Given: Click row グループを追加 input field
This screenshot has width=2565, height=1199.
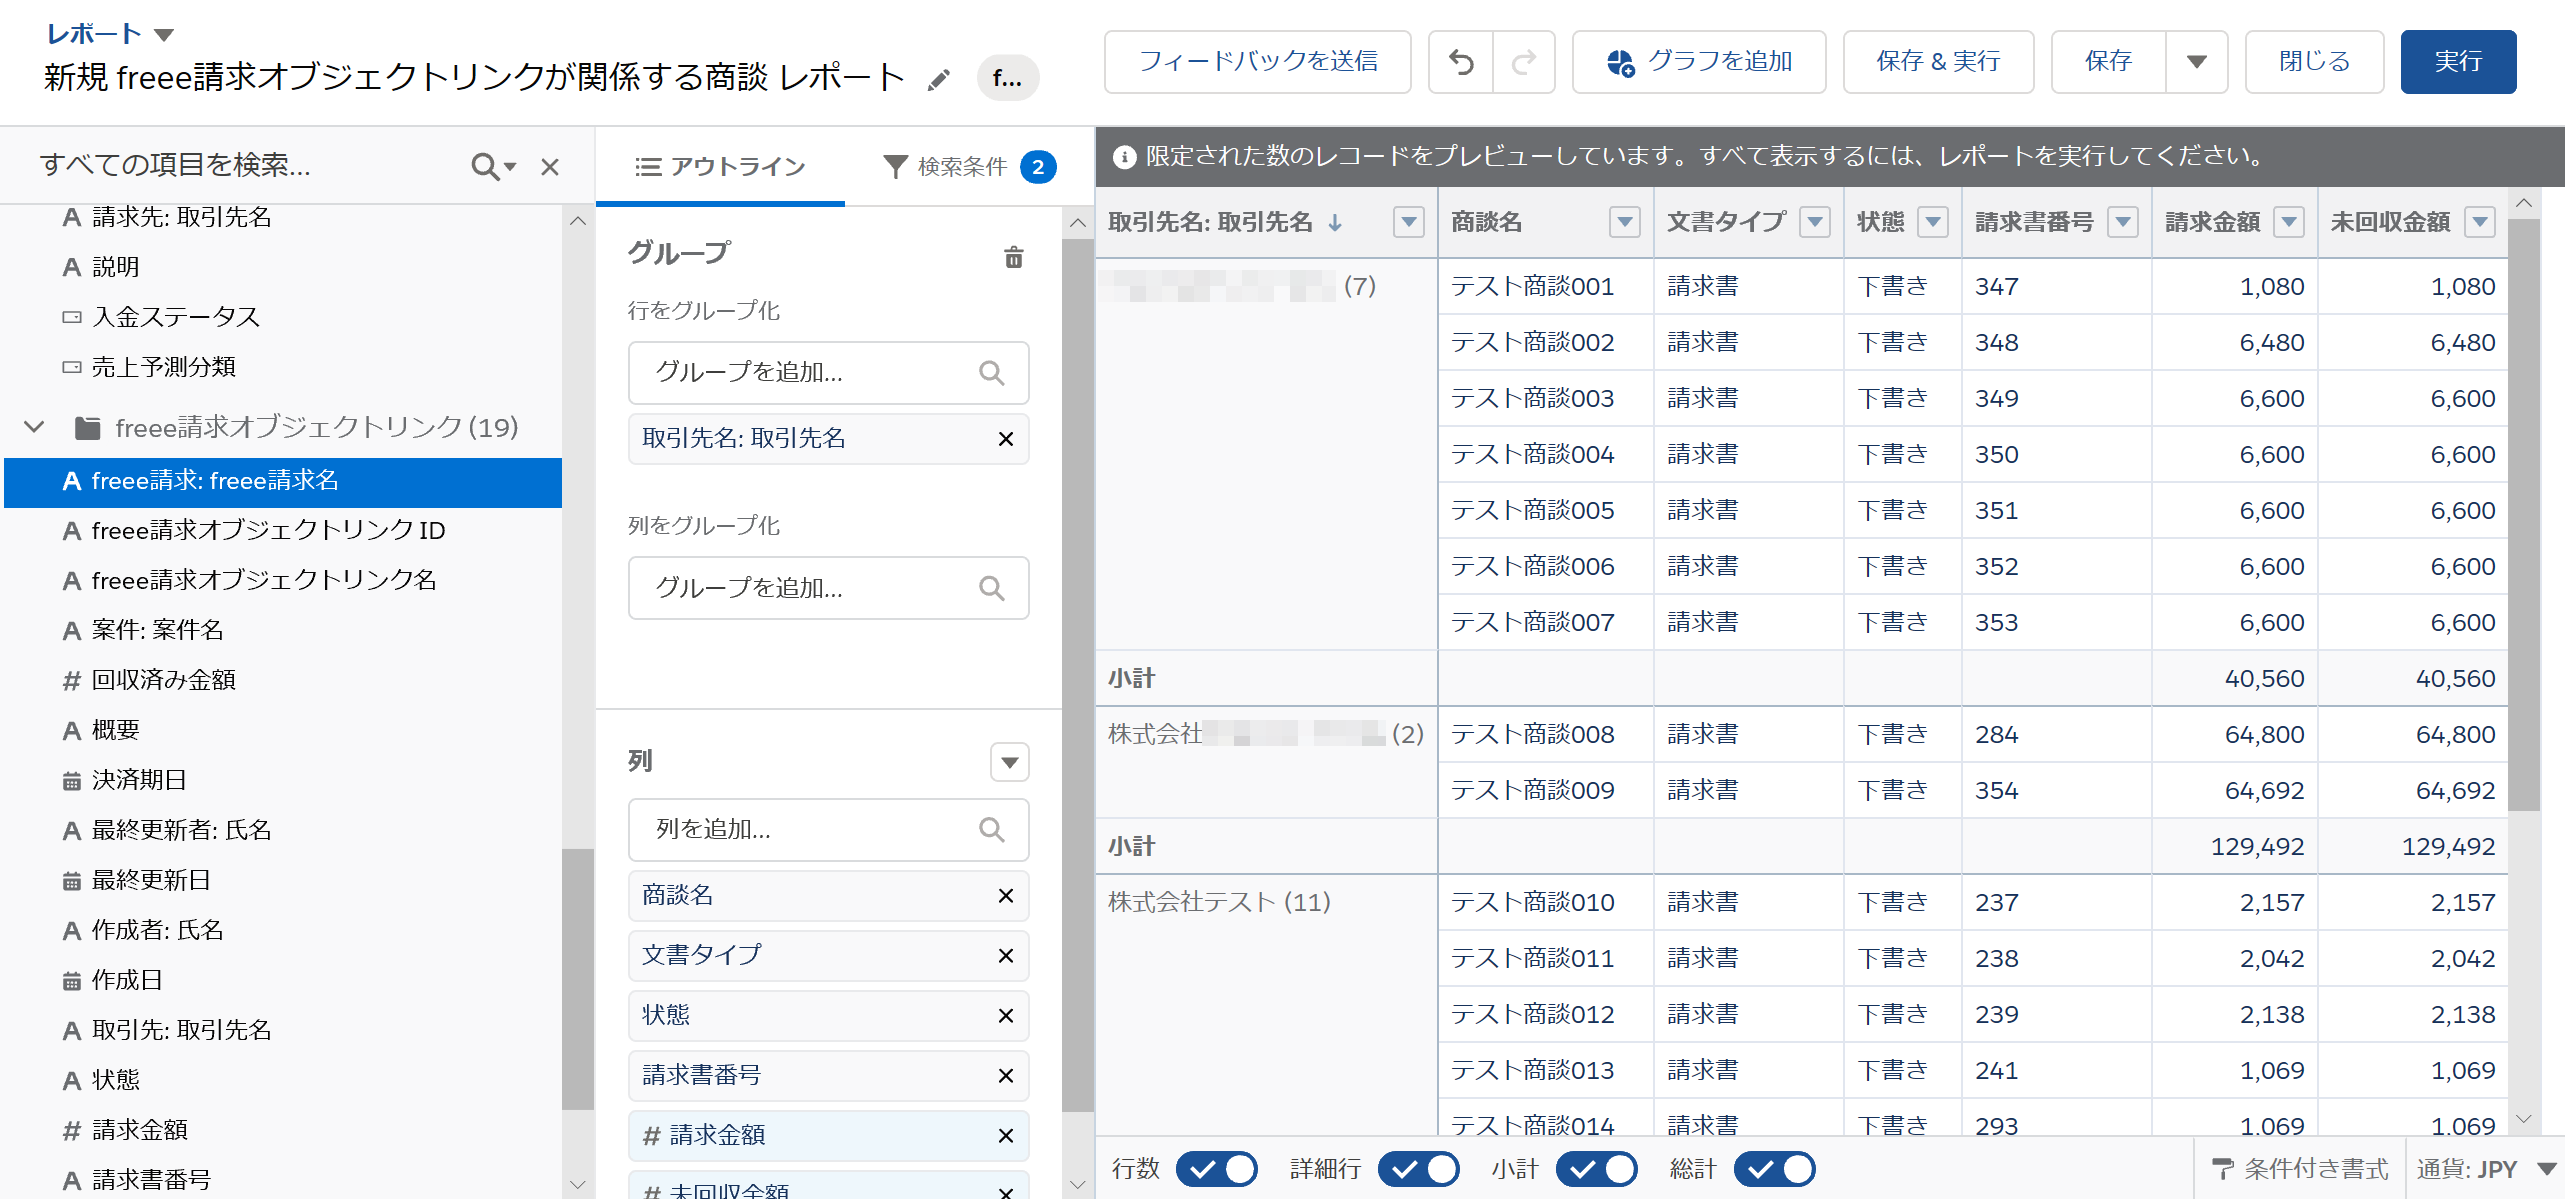Looking at the screenshot, I should [828, 373].
